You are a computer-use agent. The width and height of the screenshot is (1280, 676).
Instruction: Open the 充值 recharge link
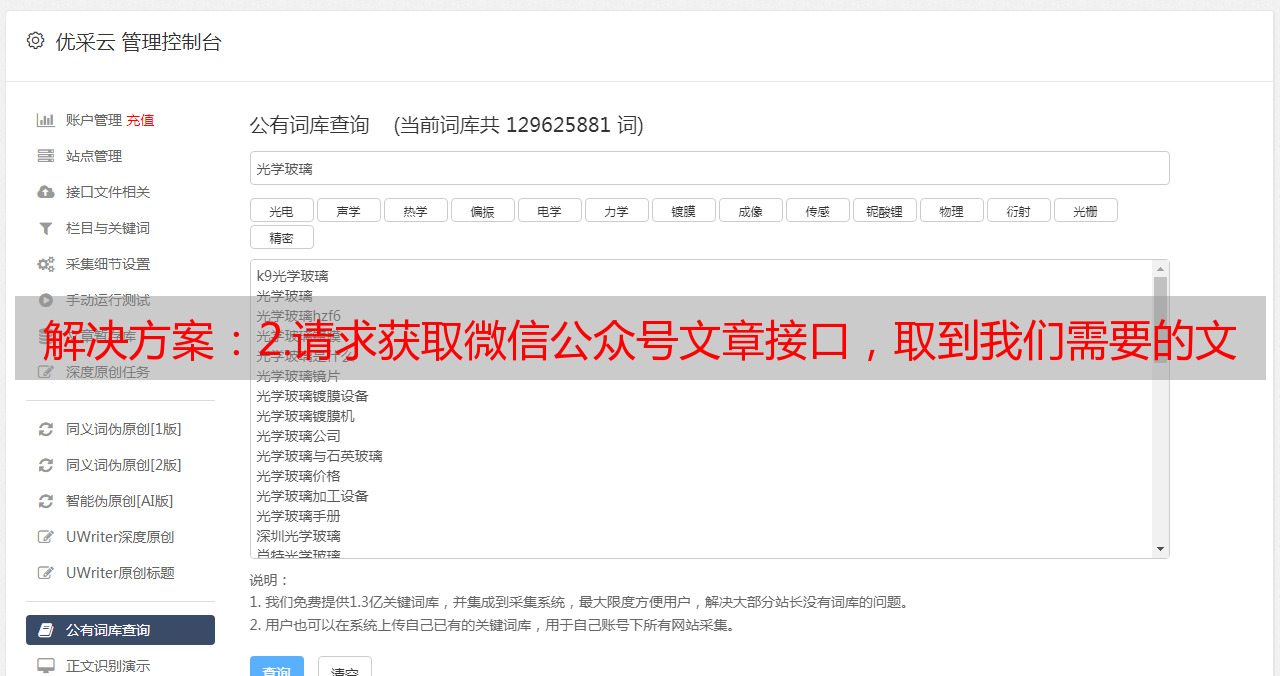coord(140,120)
